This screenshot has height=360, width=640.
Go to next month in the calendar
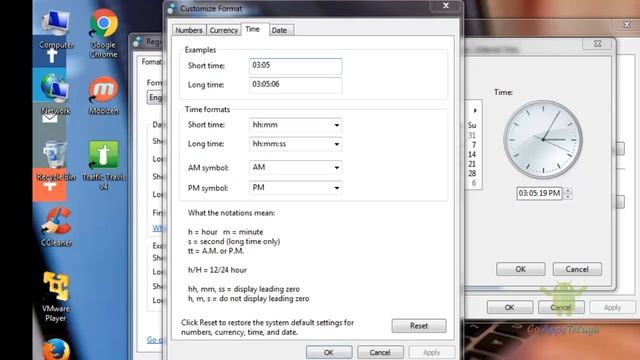point(475,111)
